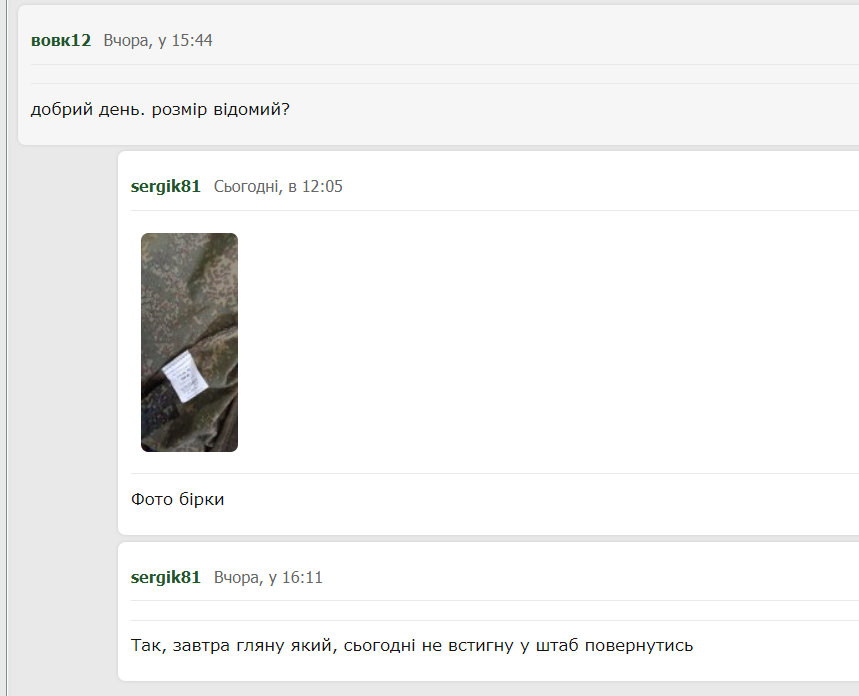Click the timestamp Сьогодні, в 12:05

click(x=278, y=187)
